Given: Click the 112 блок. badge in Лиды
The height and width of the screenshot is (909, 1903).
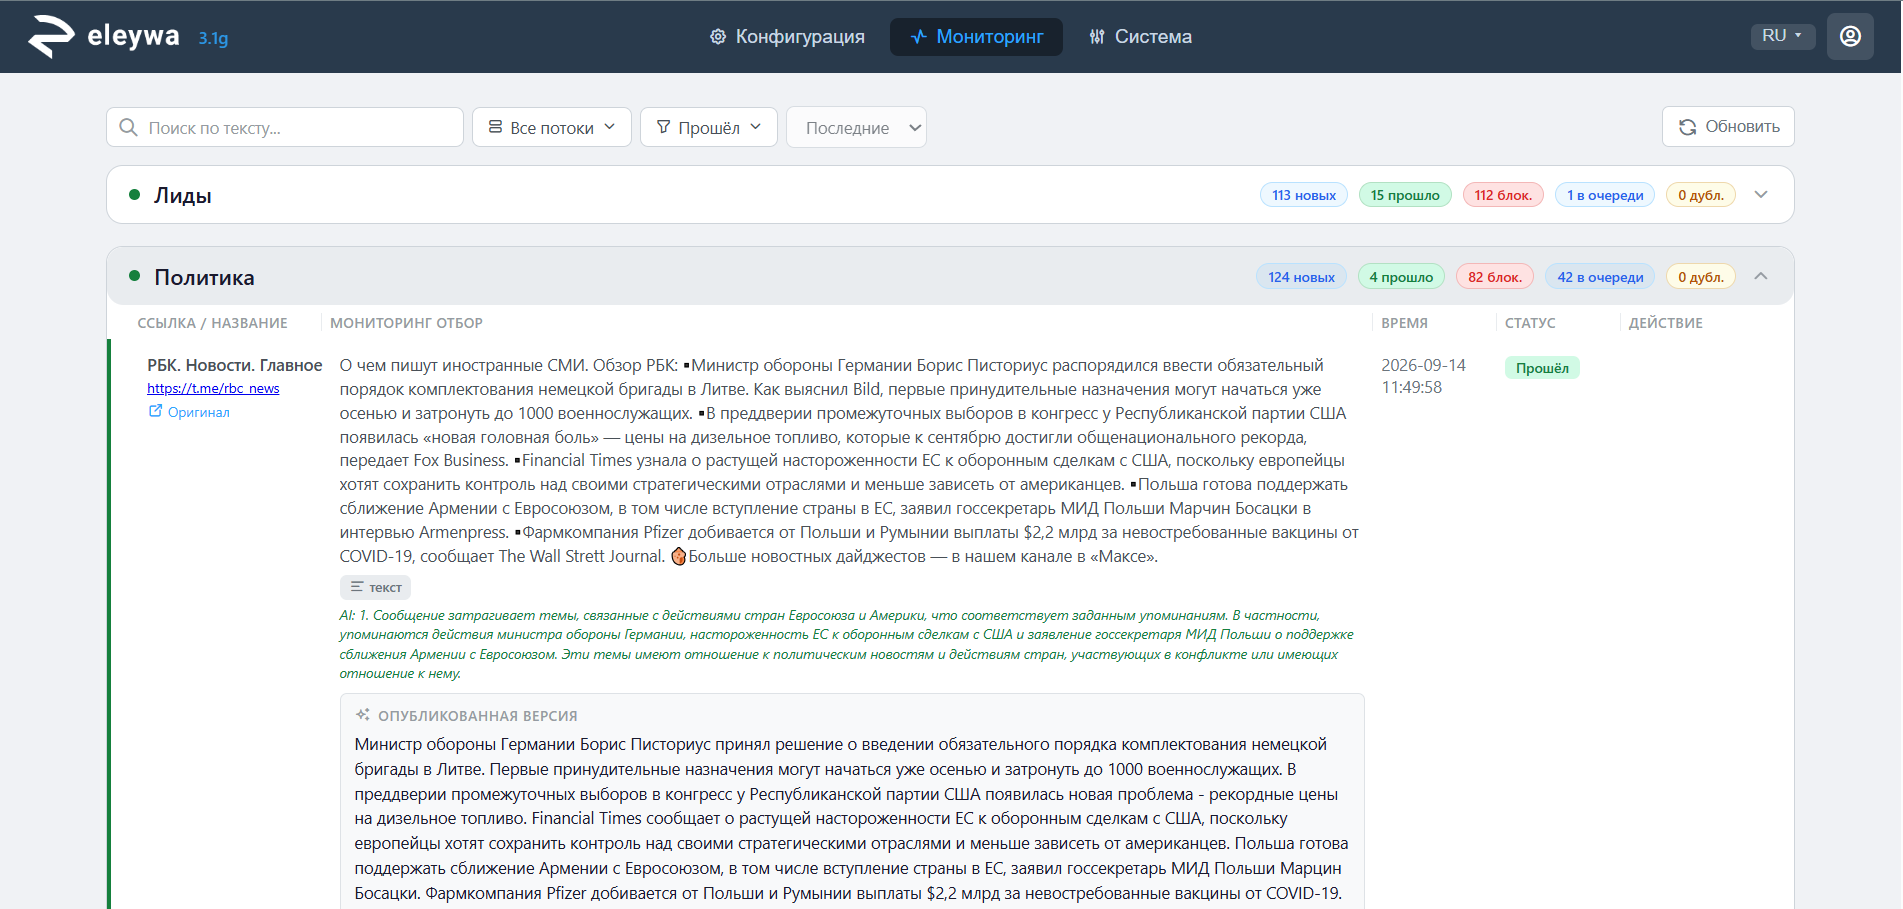Looking at the screenshot, I should coord(1503,195).
